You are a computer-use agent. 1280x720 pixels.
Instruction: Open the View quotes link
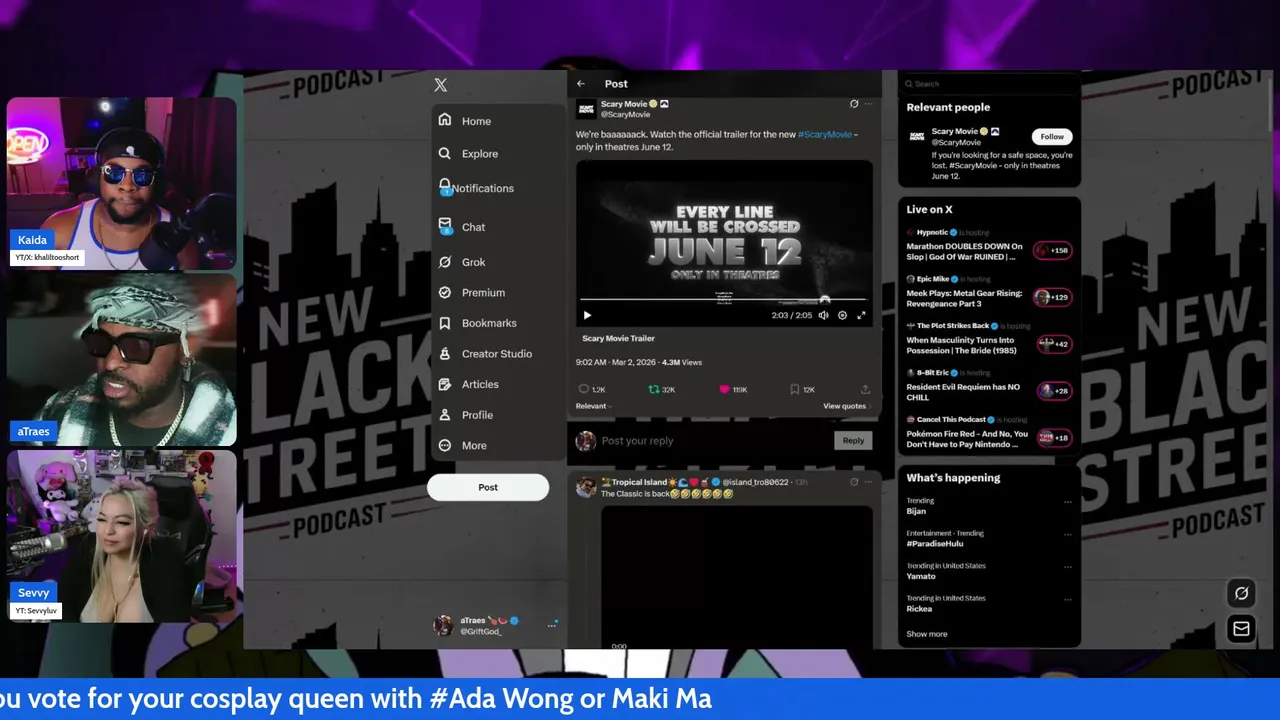(847, 406)
